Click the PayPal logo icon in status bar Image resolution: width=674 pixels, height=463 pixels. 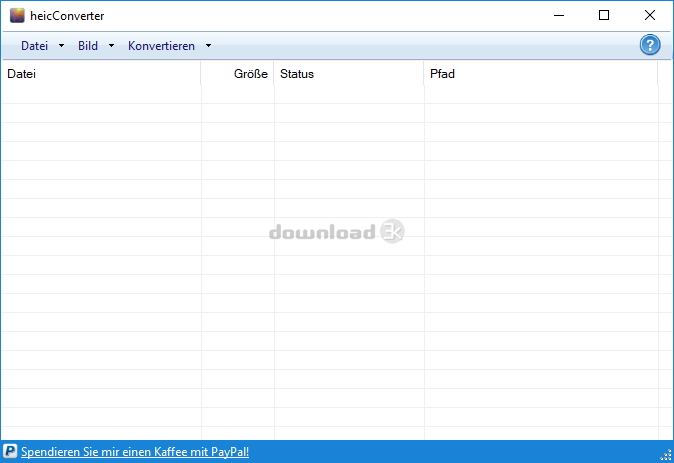[x=10, y=452]
